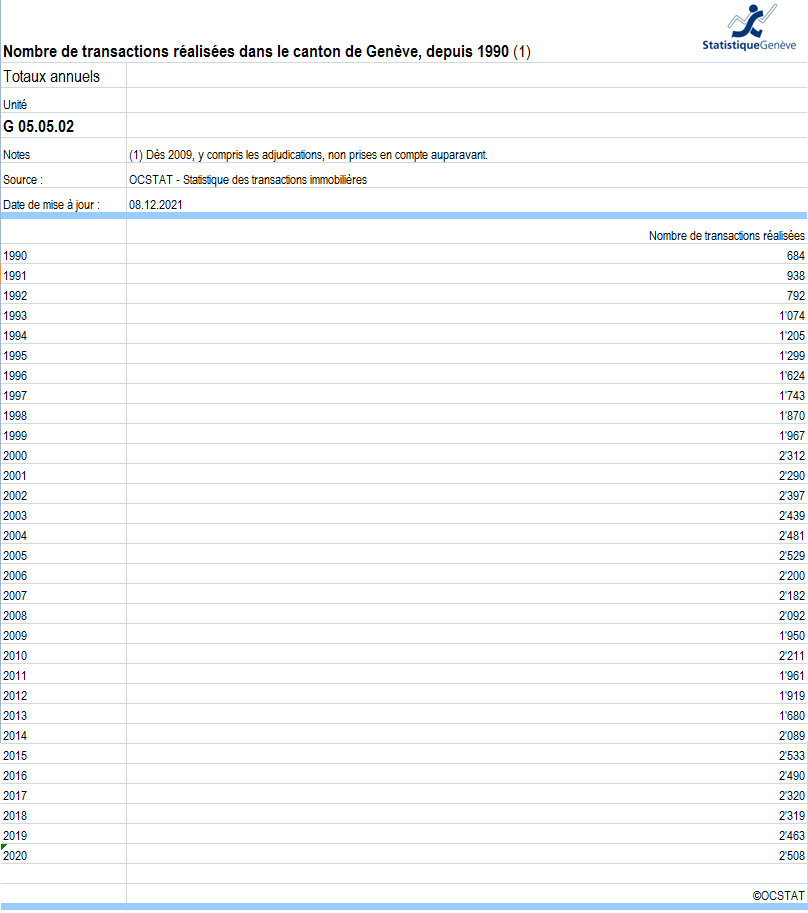Viewport: 808px width, 913px height.
Task: Select the update date 08.12.2021
Action: (x=155, y=205)
